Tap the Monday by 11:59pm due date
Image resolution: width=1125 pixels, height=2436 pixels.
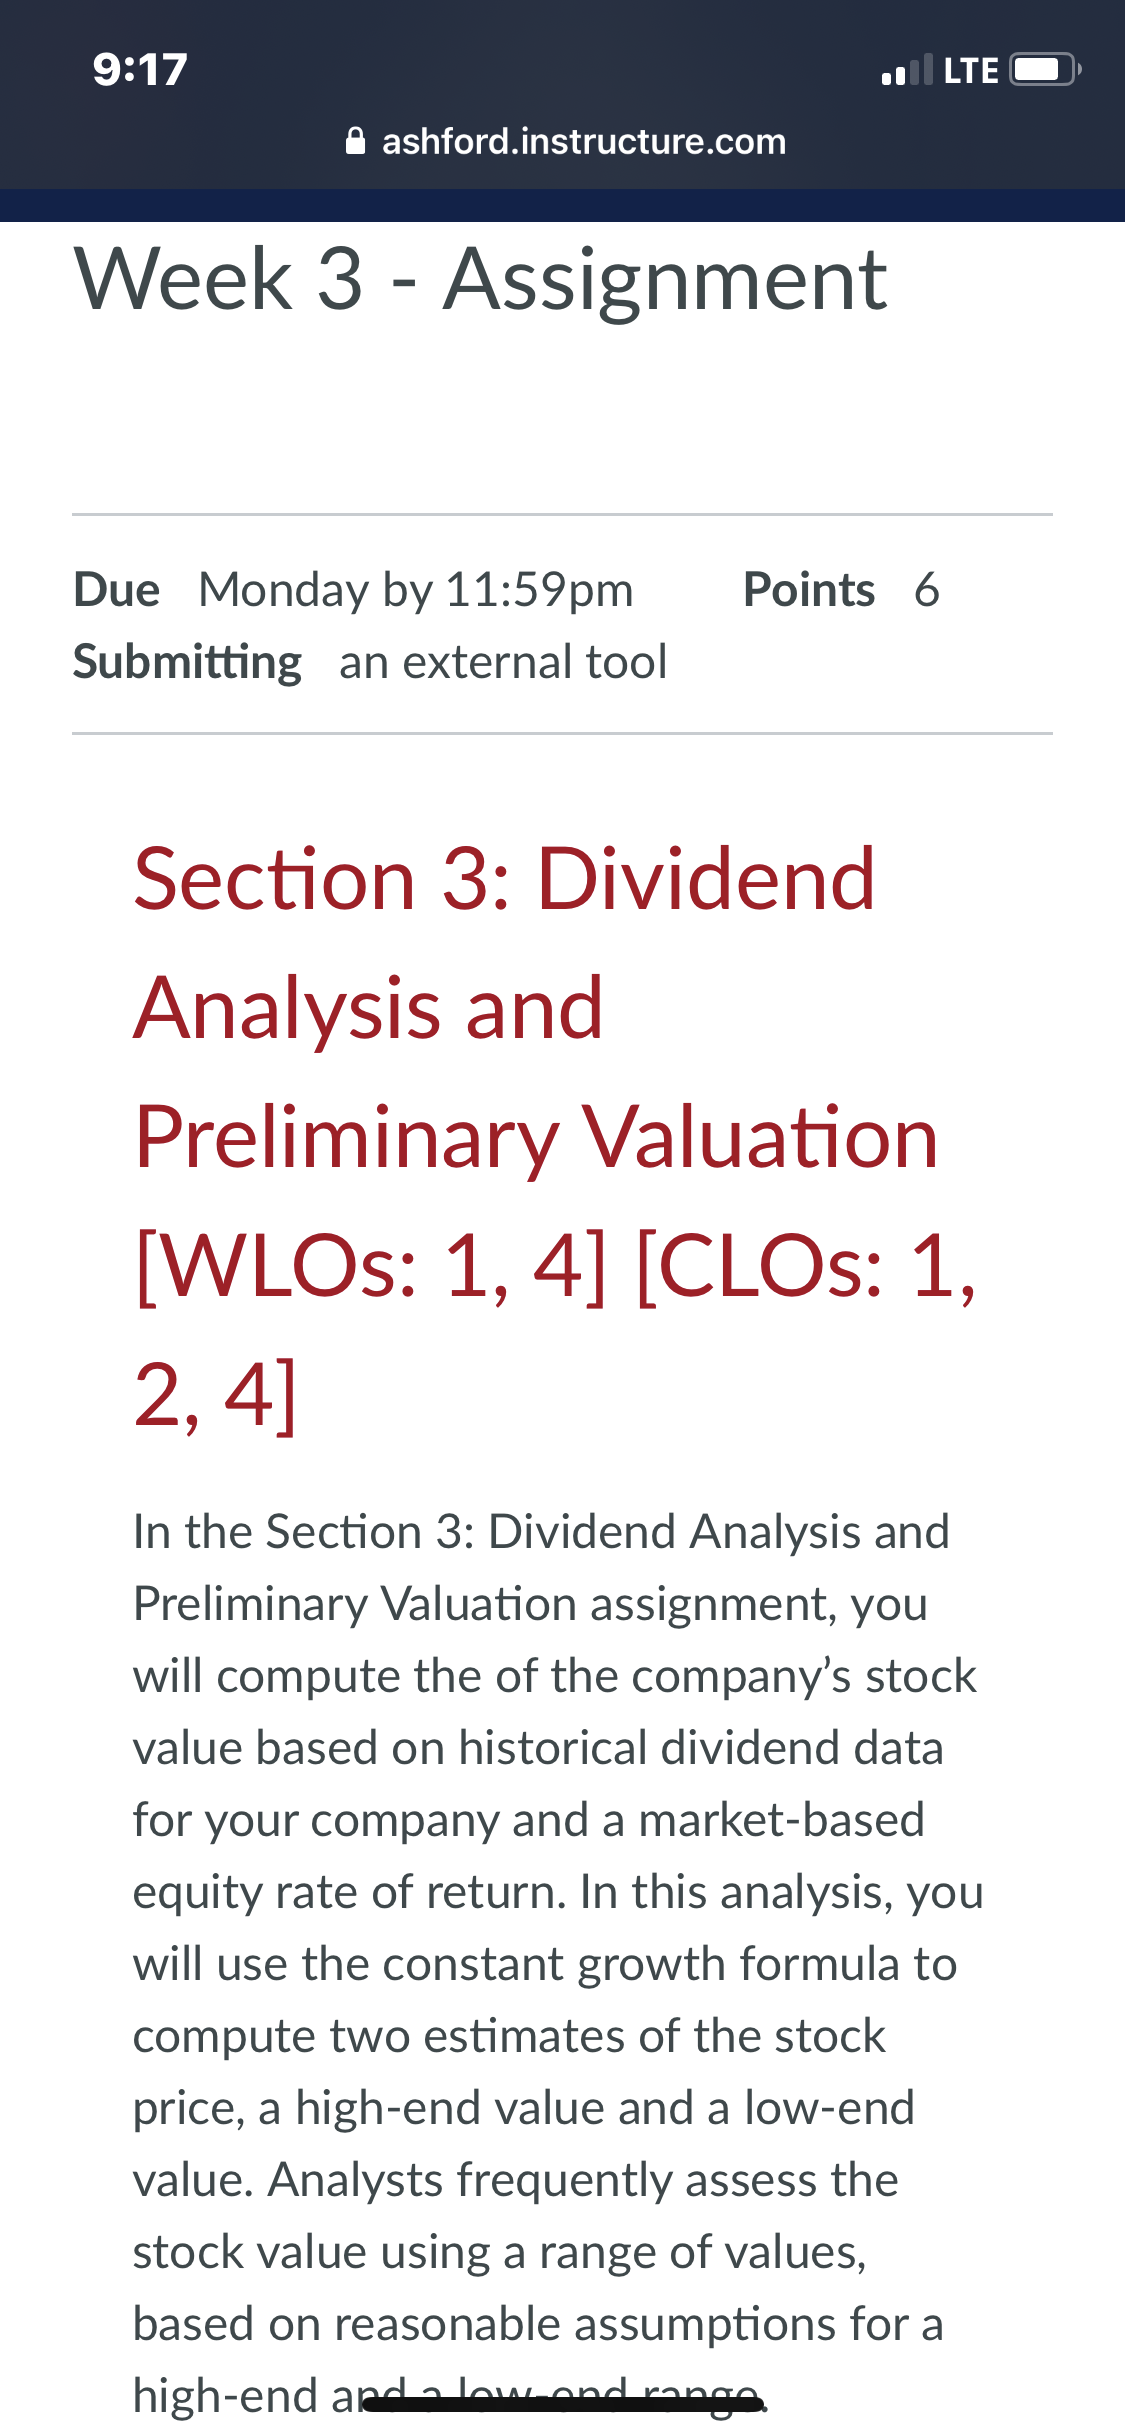point(416,590)
